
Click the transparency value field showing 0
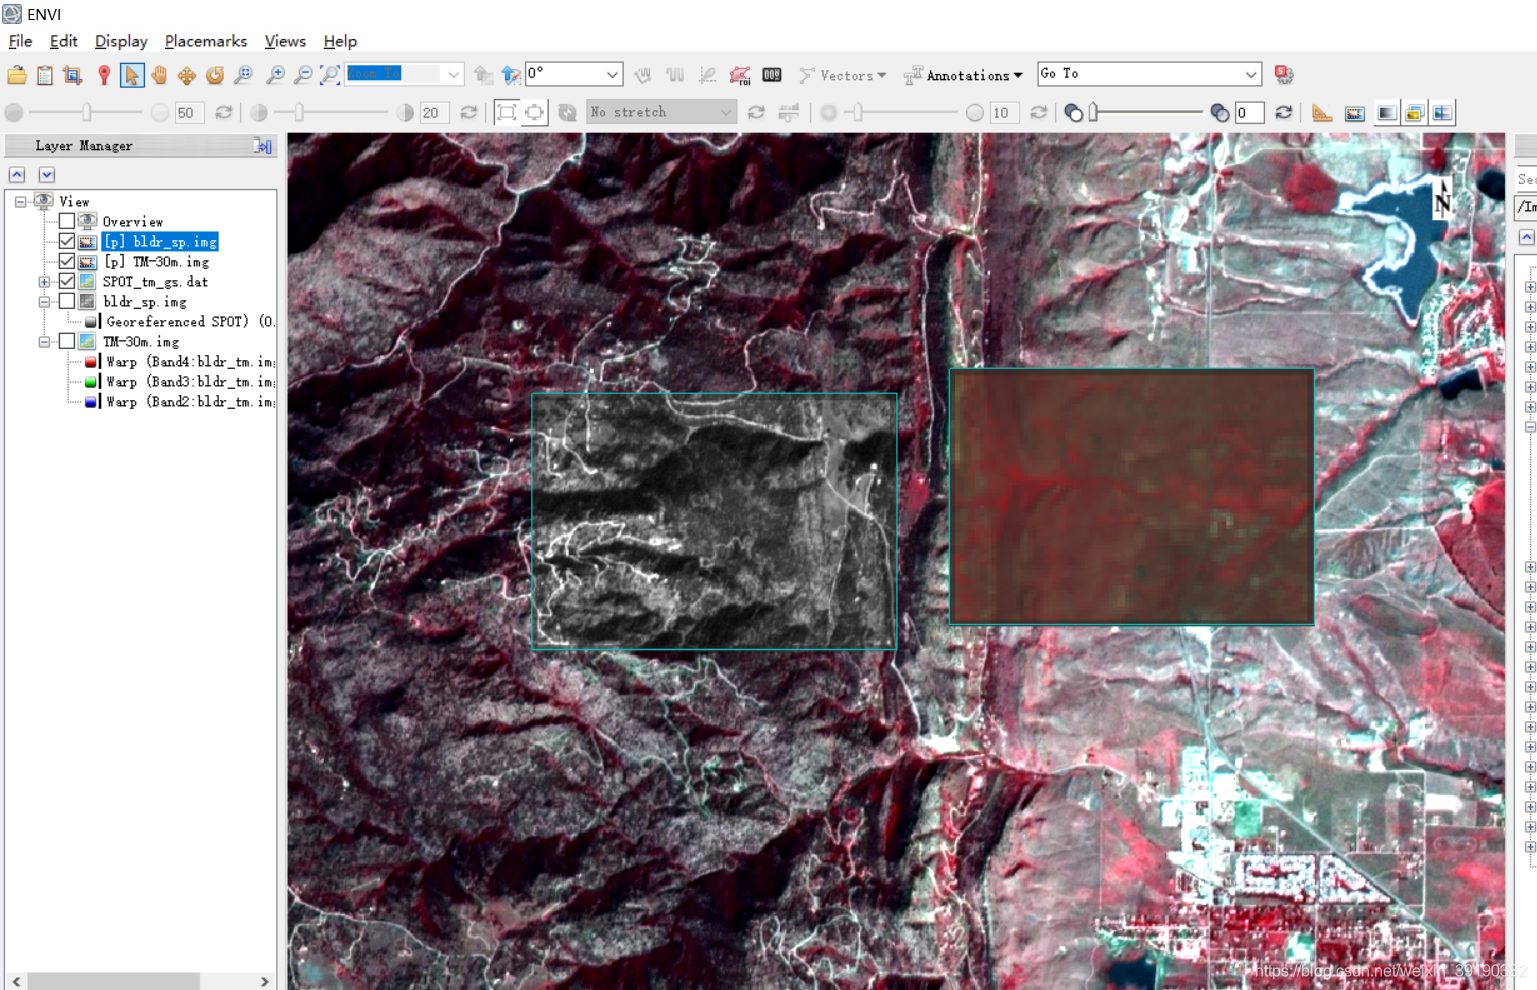coord(1248,113)
